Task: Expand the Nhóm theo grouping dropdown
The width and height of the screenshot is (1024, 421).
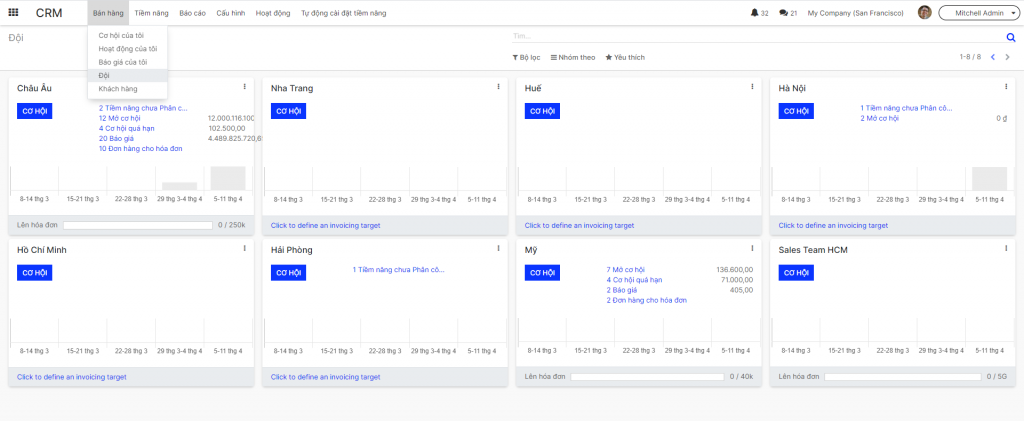Action: click(573, 57)
